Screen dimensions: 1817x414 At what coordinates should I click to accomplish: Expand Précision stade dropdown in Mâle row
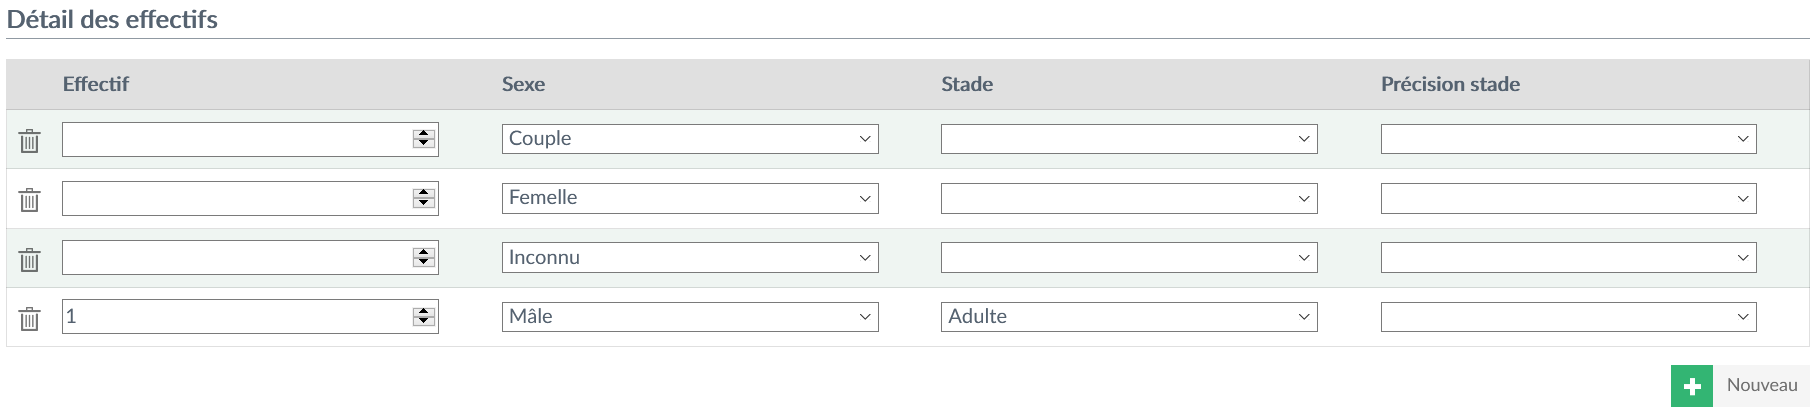(1568, 317)
